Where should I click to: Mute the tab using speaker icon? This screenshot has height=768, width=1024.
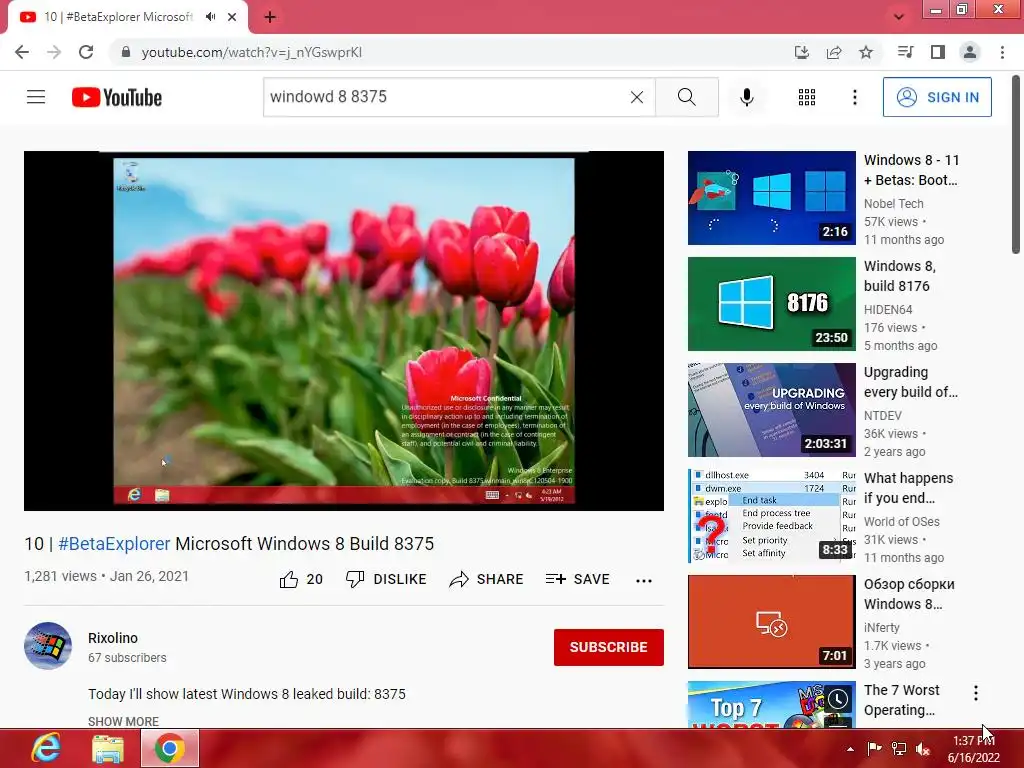click(210, 17)
